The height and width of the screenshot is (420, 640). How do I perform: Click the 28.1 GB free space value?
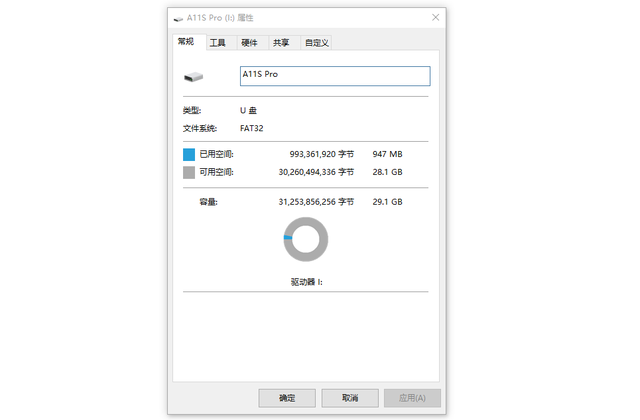click(387, 172)
